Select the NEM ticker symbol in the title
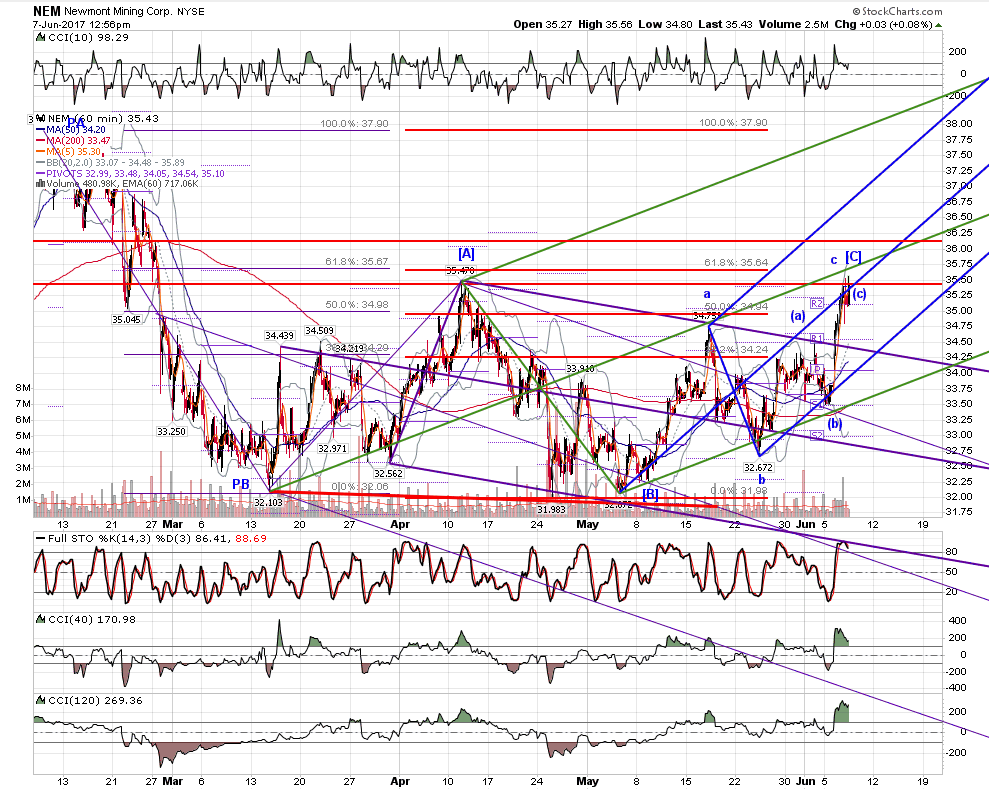 click(x=47, y=11)
